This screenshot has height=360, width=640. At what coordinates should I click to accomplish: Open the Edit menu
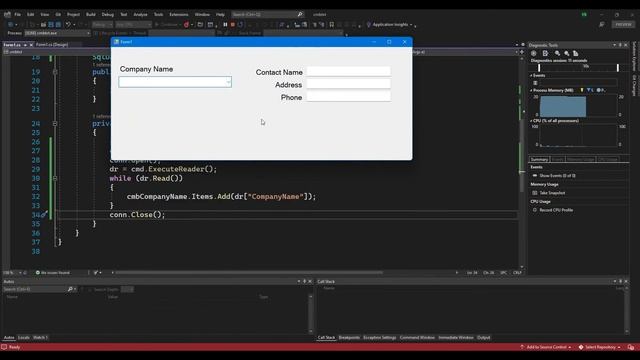(31, 14)
